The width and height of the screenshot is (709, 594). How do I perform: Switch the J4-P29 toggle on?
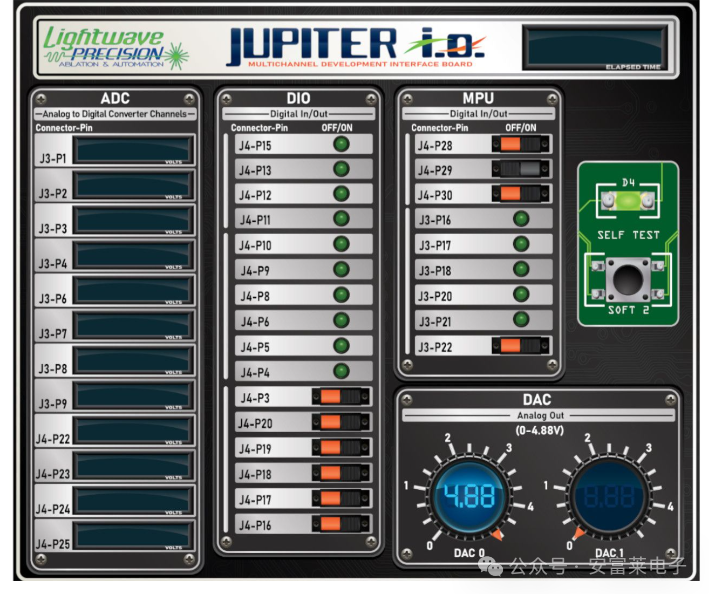[x=520, y=169]
